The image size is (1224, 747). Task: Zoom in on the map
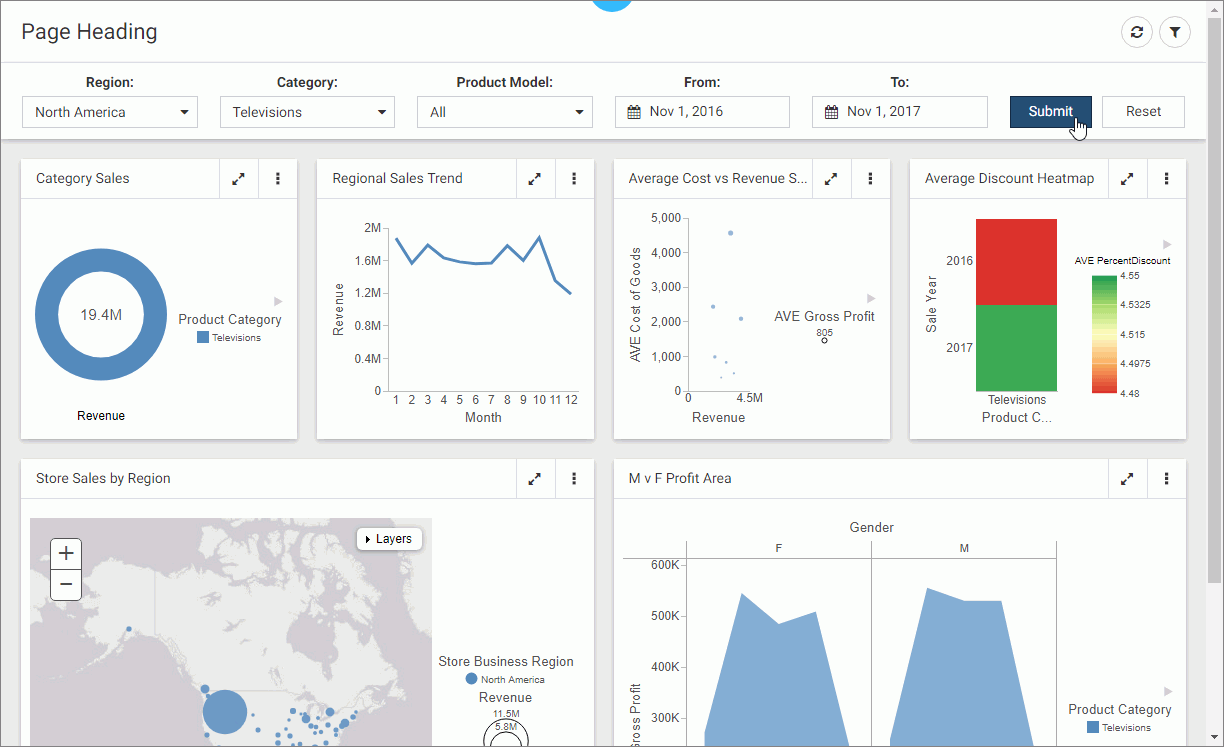tap(66, 553)
